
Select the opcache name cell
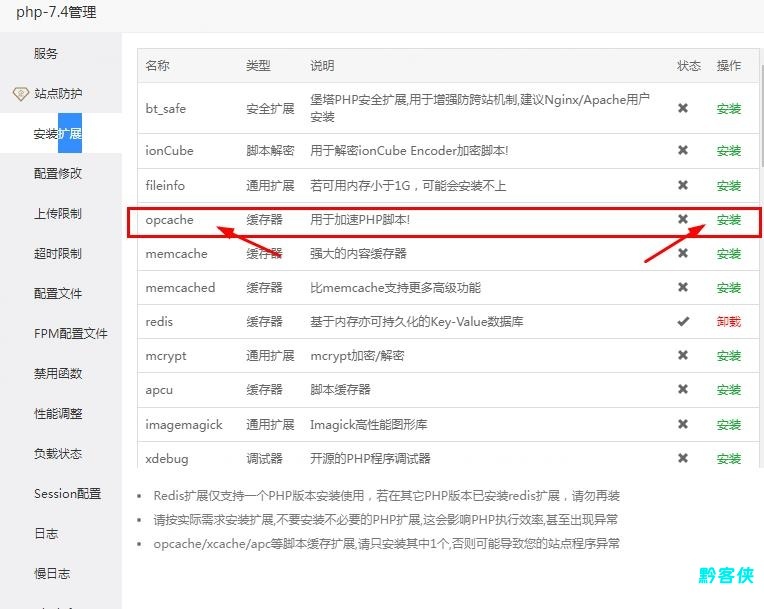pos(170,220)
